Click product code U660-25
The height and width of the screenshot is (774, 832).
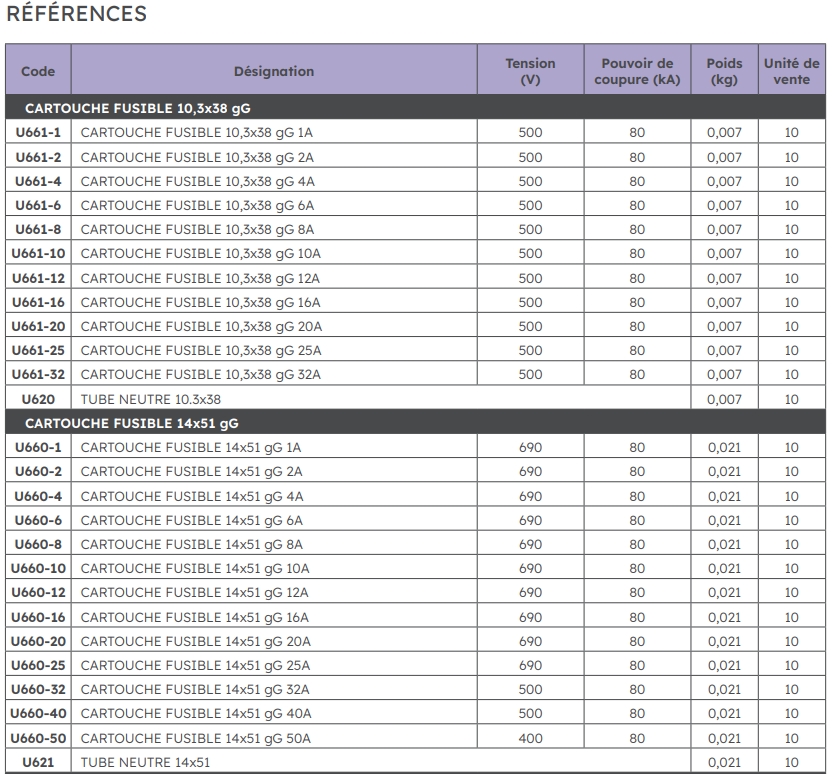(39, 665)
